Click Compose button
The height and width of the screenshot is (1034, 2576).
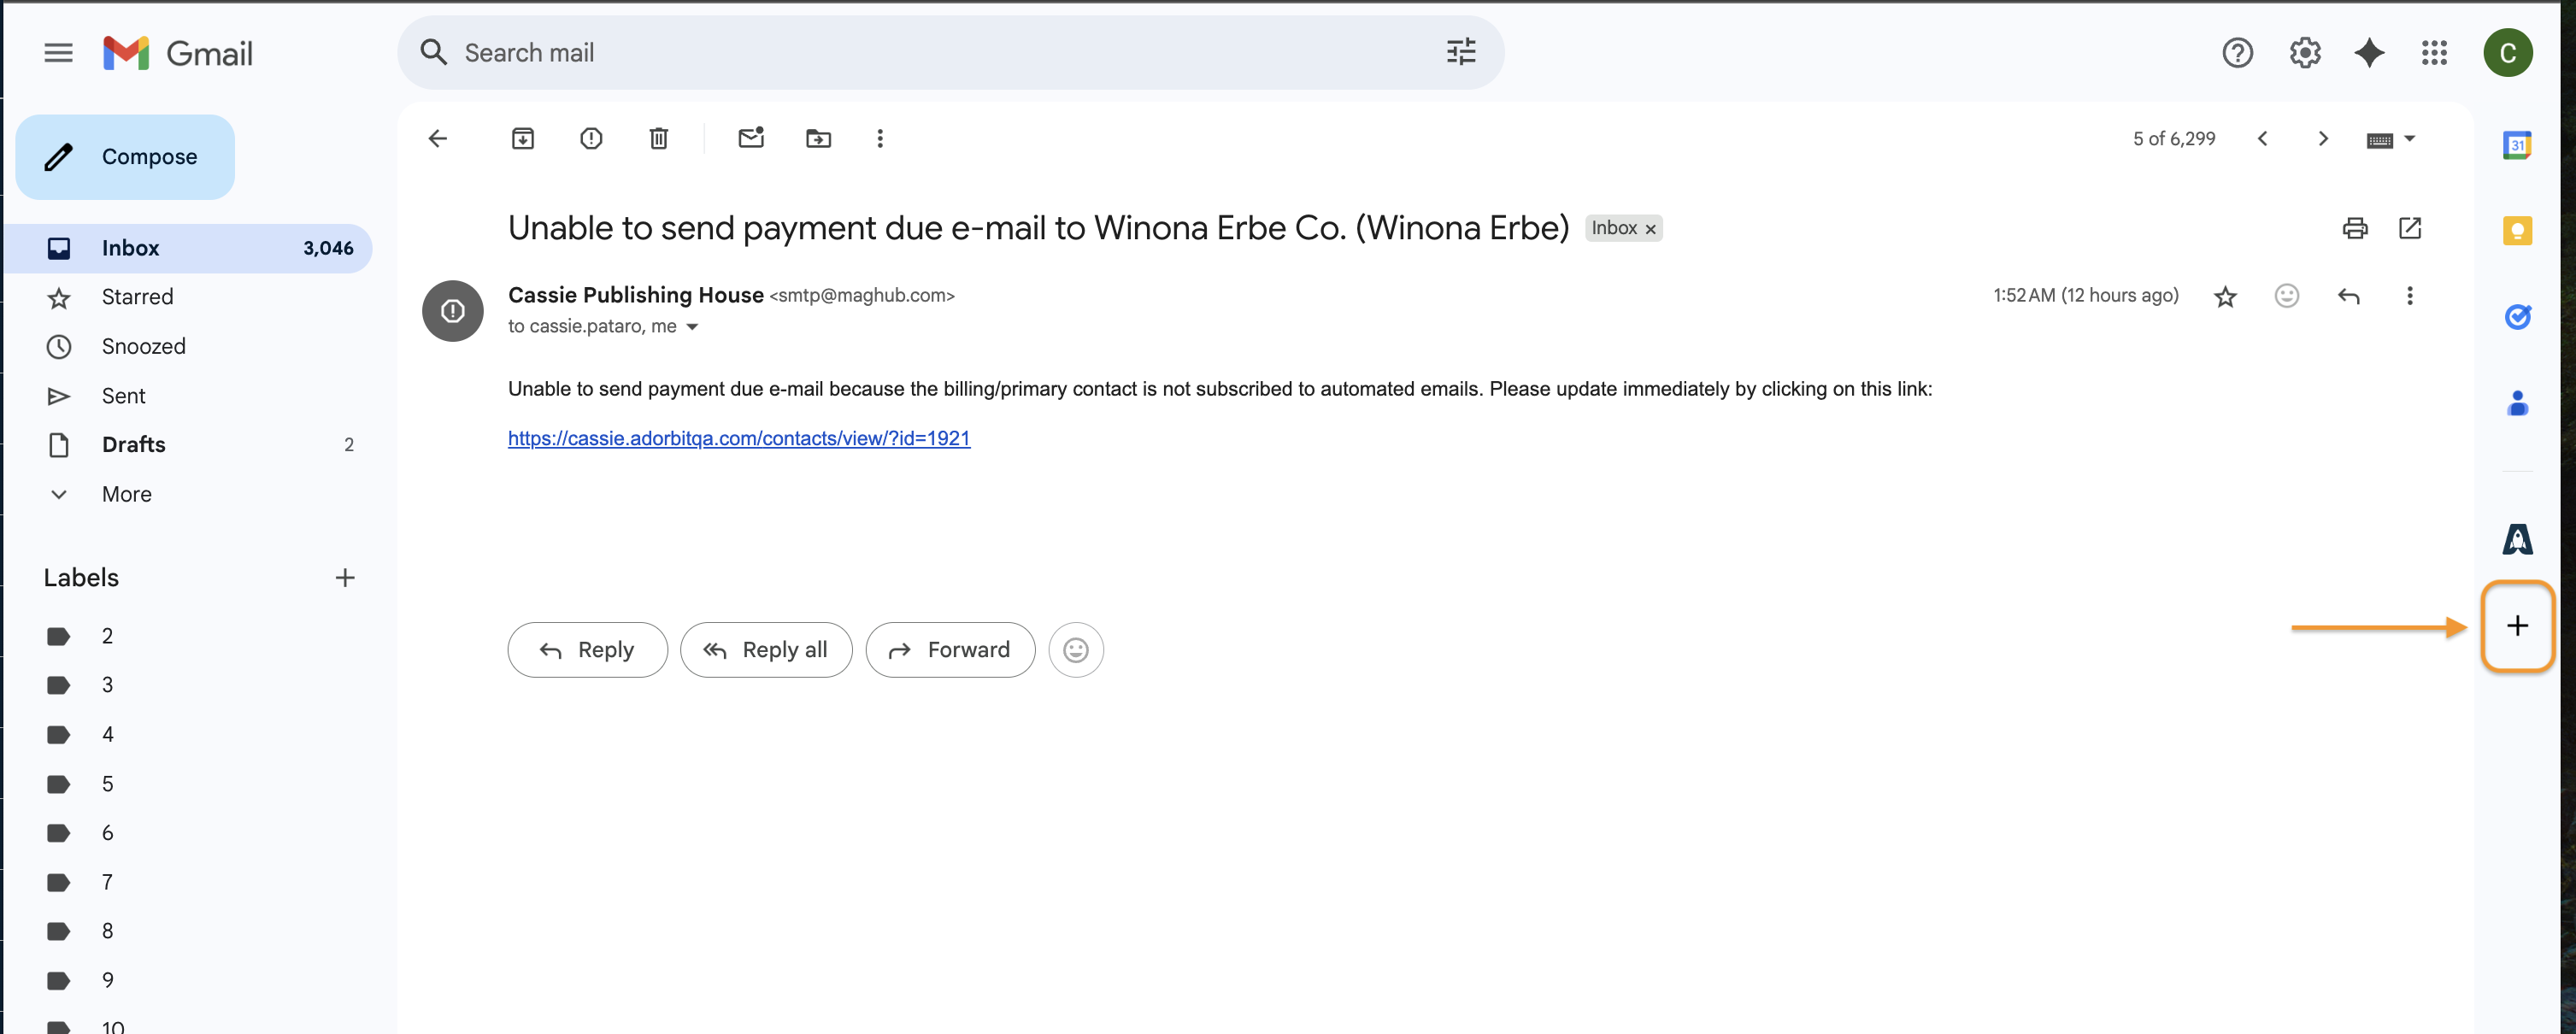(x=125, y=156)
